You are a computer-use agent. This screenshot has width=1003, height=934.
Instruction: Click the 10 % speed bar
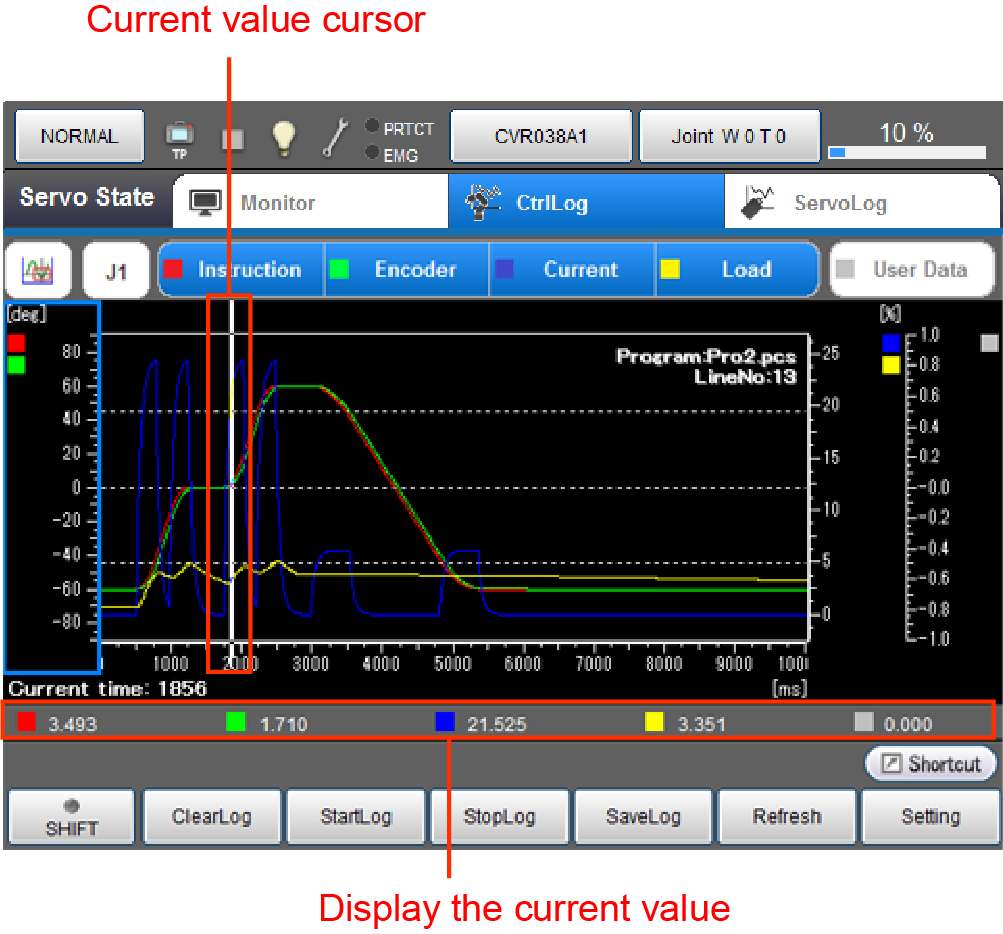906,139
